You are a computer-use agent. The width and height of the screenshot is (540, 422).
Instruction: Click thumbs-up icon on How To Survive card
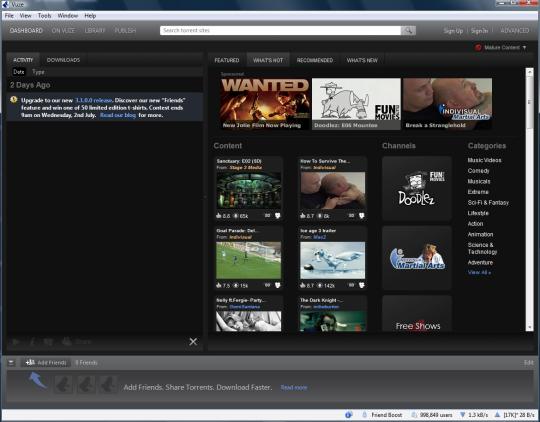pos(303,216)
